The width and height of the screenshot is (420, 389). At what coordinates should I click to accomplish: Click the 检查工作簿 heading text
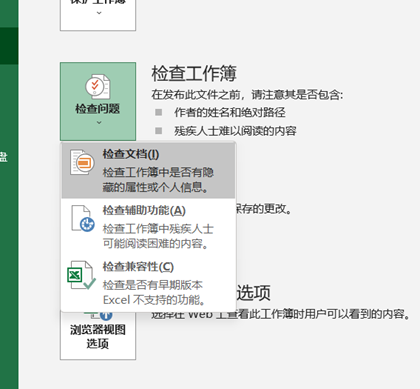click(x=194, y=74)
